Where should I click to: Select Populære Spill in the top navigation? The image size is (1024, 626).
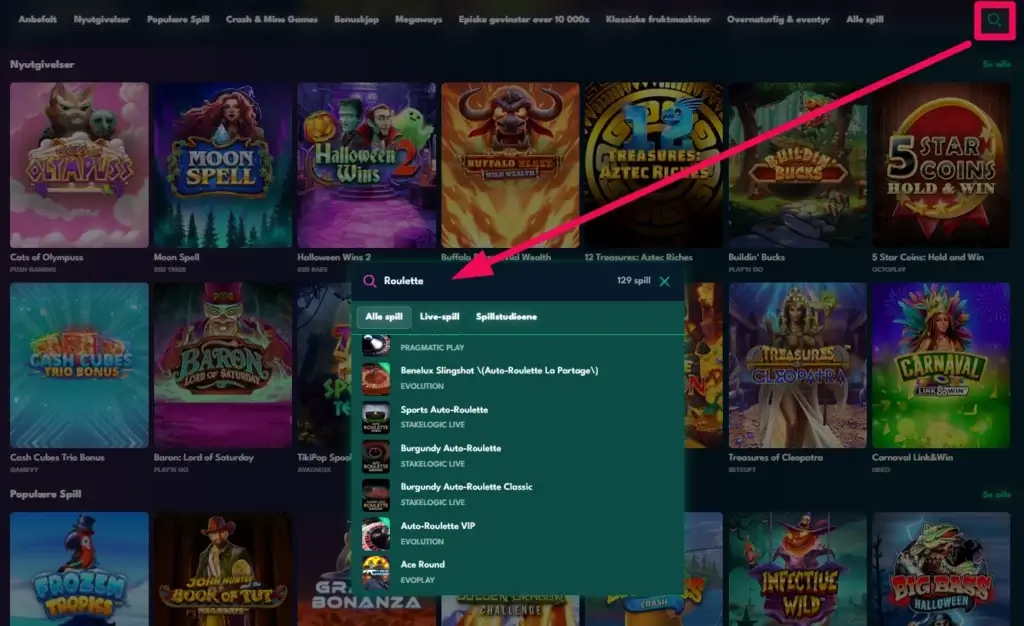178,20
